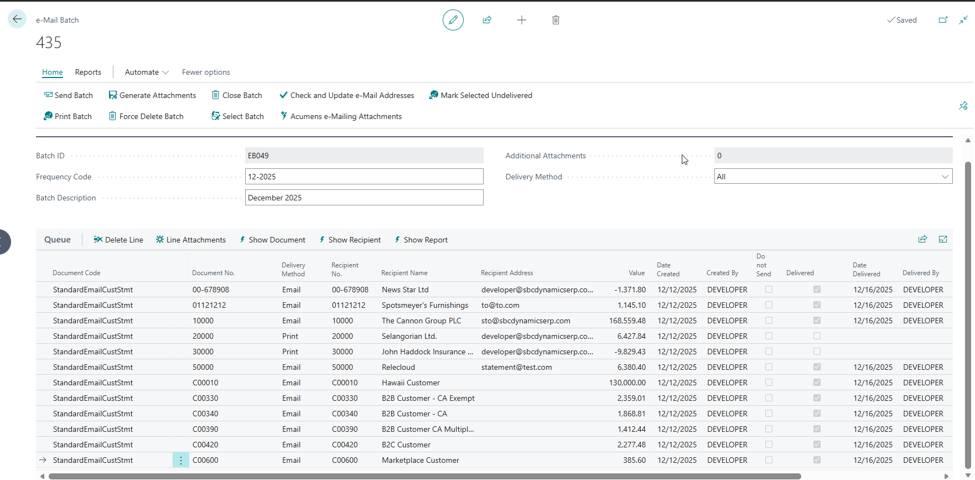Viewport: 975px width, 480px height.
Task: Click Fewer options
Action: pyautogui.click(x=206, y=72)
